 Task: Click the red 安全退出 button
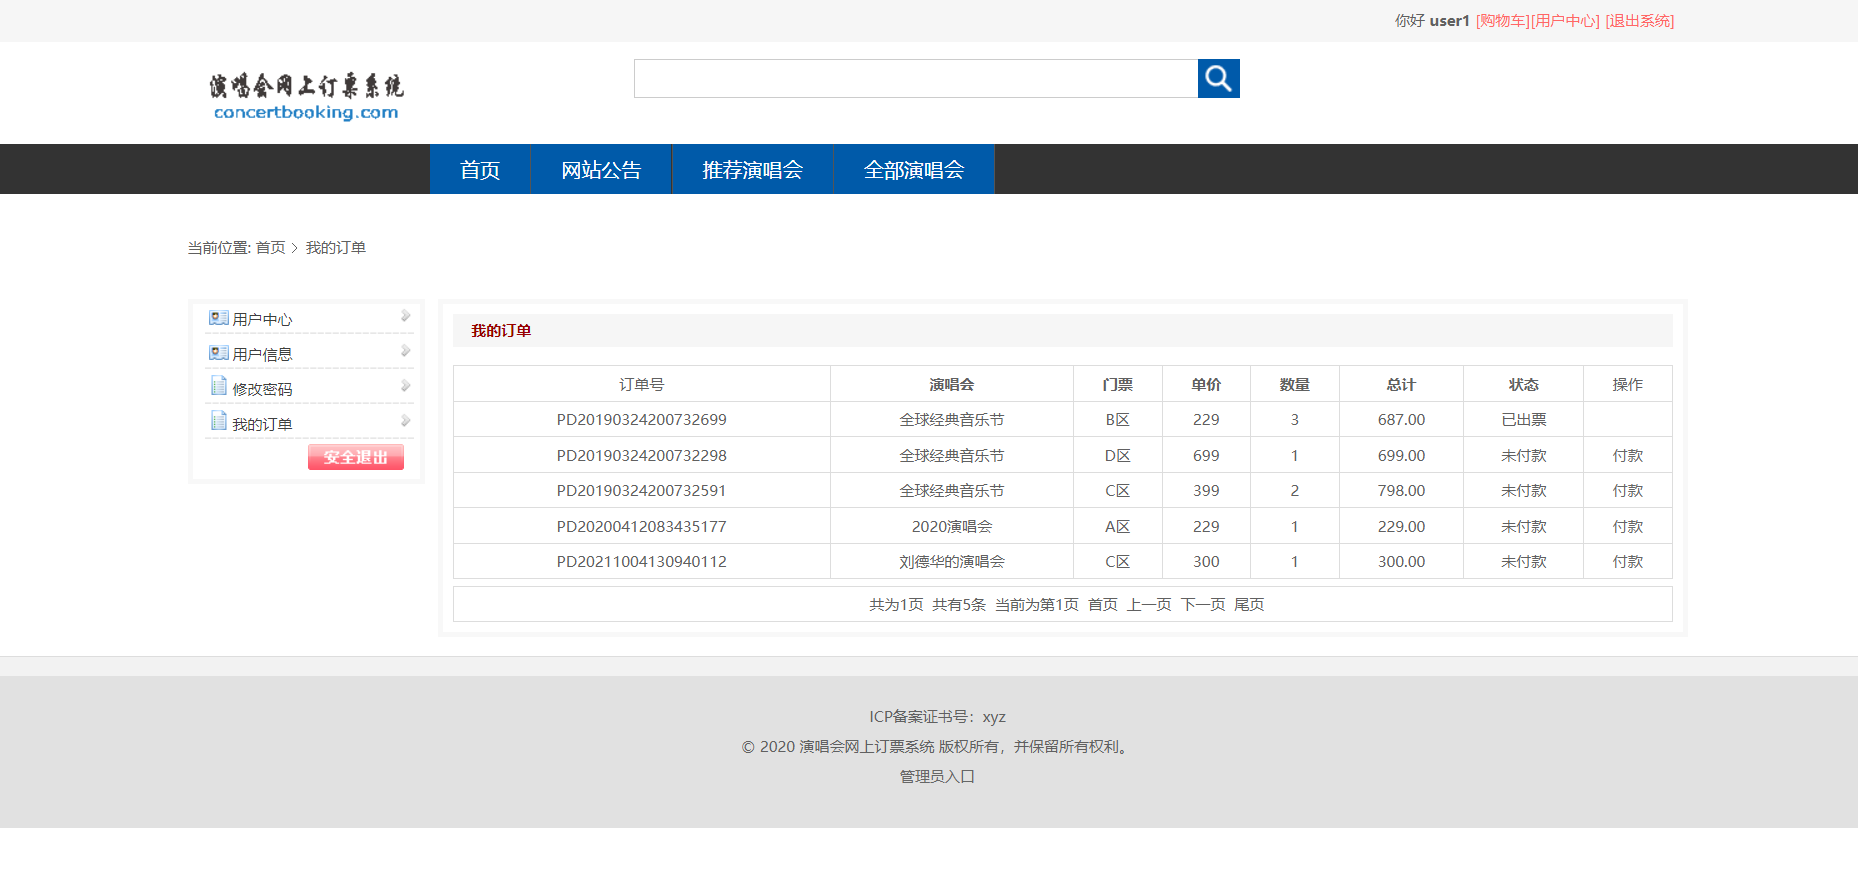tap(356, 457)
